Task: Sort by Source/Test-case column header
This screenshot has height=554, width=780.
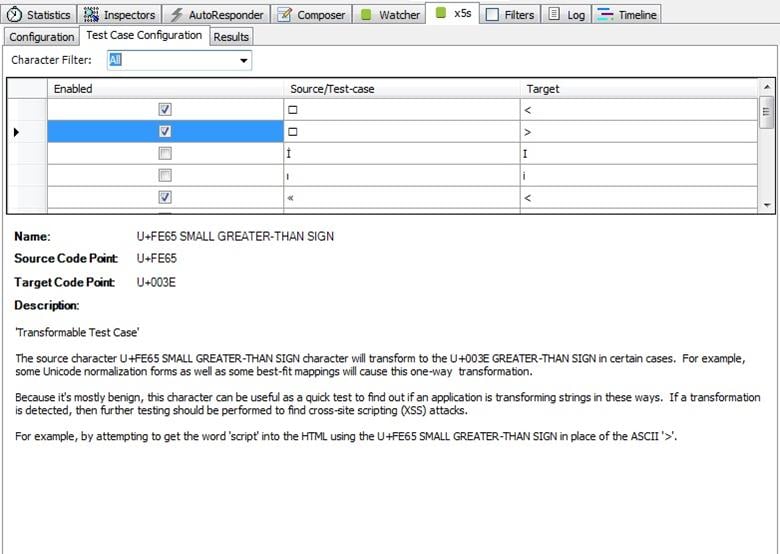Action: point(402,89)
